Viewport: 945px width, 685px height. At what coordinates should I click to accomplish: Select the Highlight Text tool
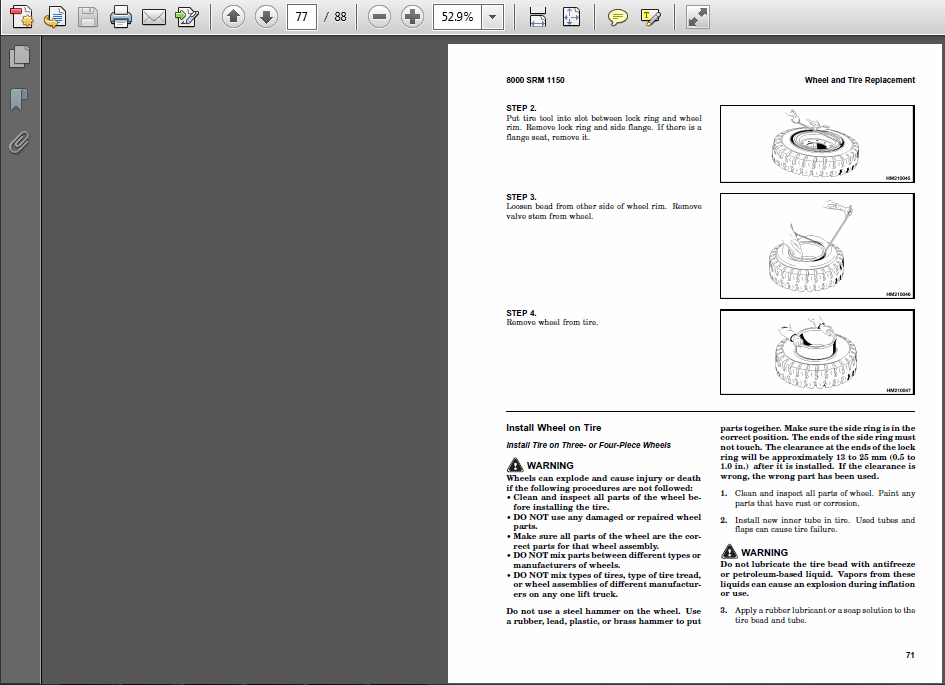click(650, 17)
